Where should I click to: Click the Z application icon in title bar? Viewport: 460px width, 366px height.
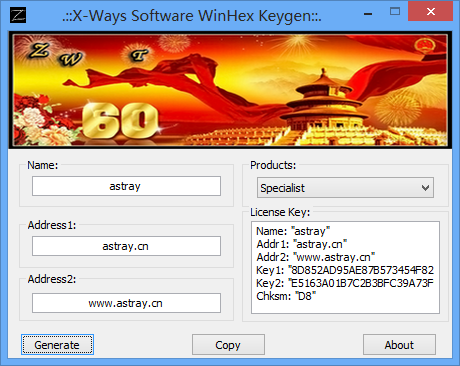18,15
